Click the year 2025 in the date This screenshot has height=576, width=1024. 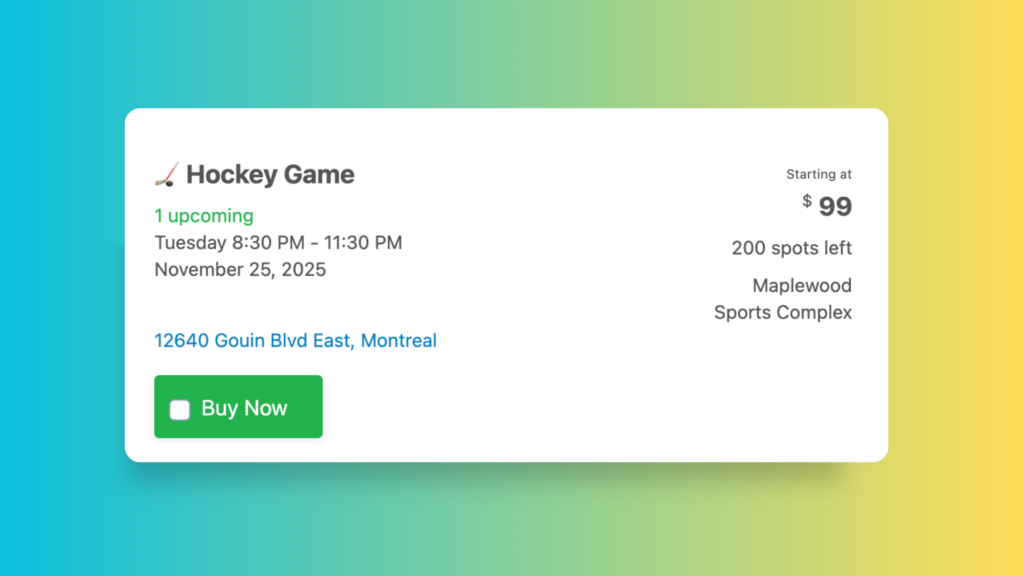(x=303, y=270)
